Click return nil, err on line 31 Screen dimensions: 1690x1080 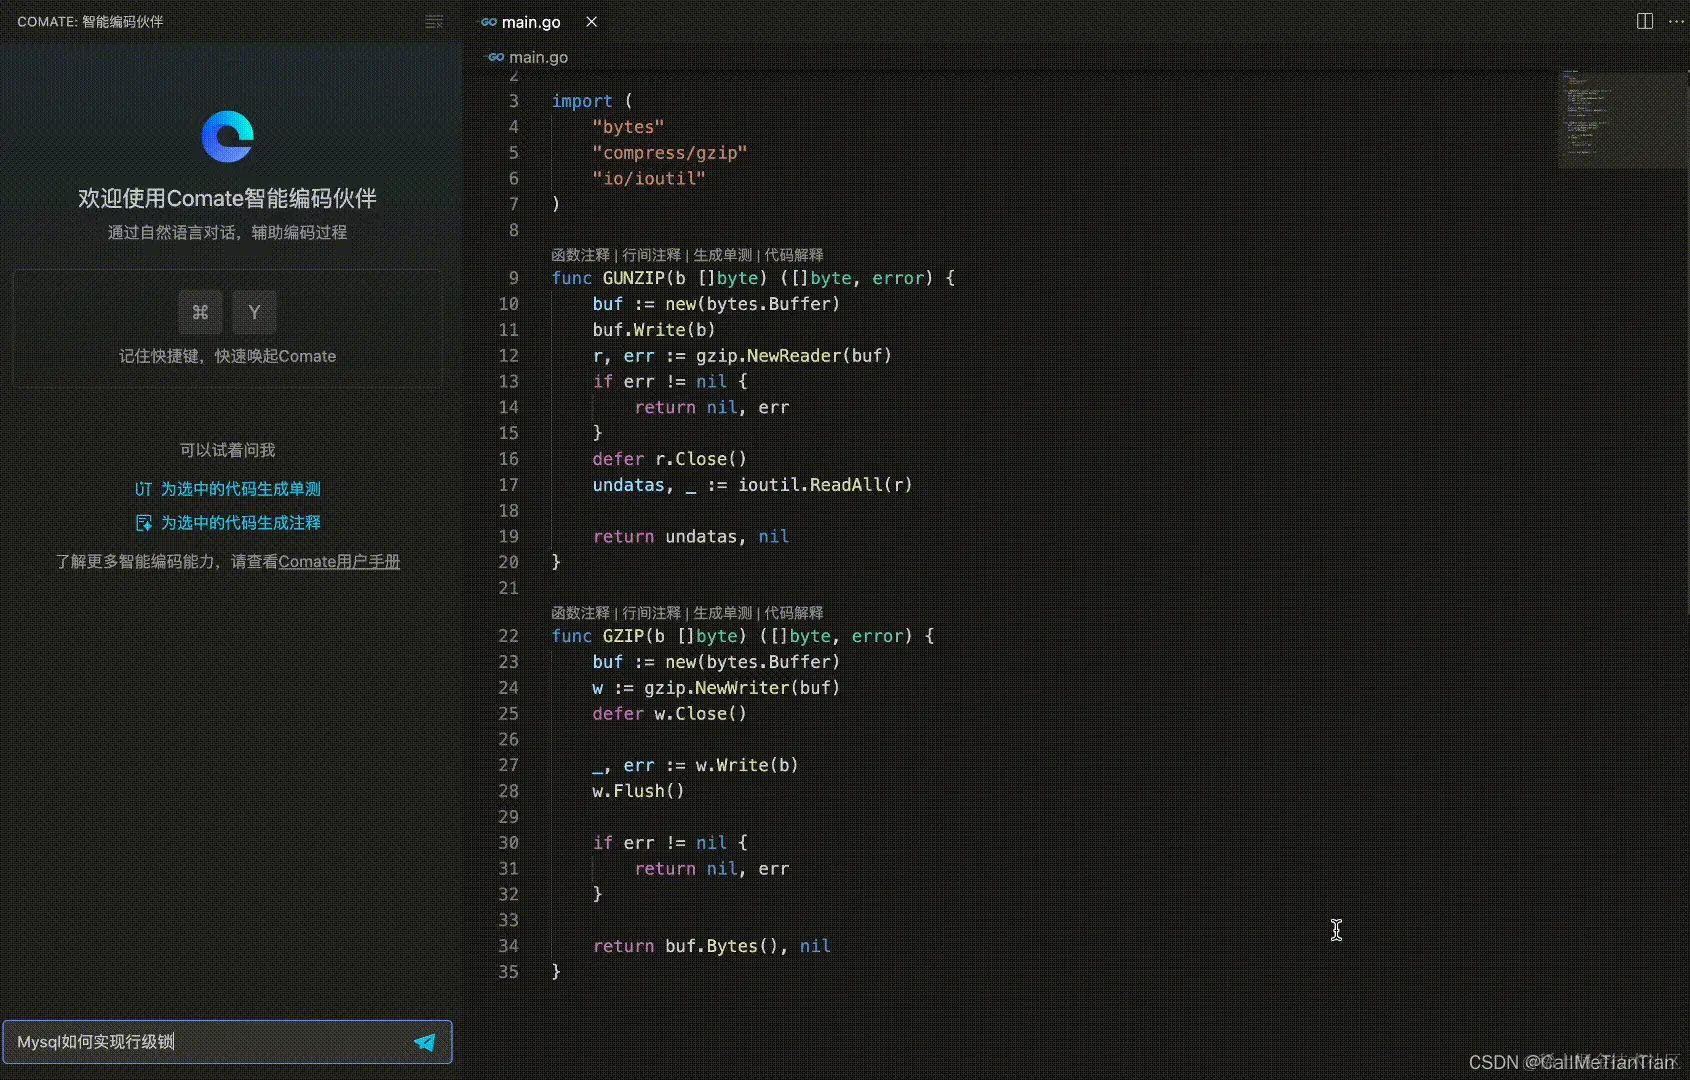[712, 869]
